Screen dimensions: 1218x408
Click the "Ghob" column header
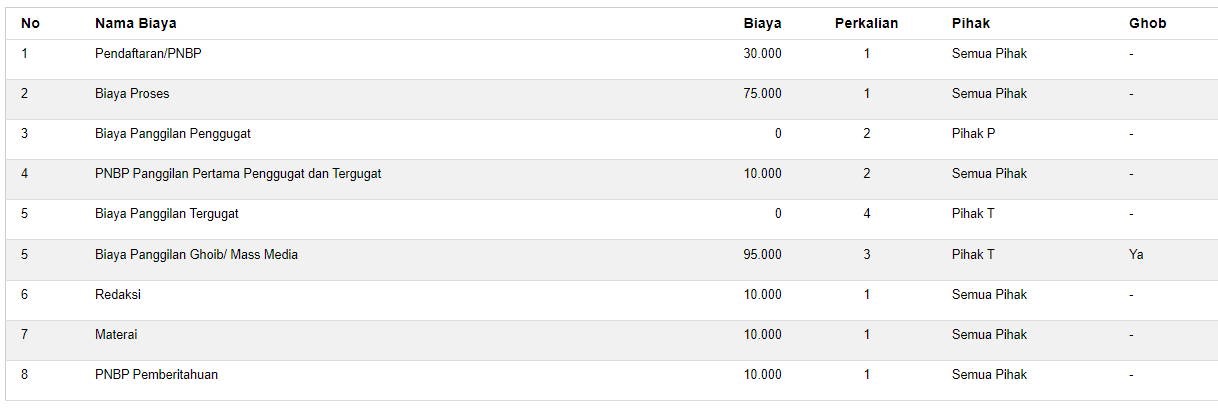pyautogui.click(x=1147, y=23)
